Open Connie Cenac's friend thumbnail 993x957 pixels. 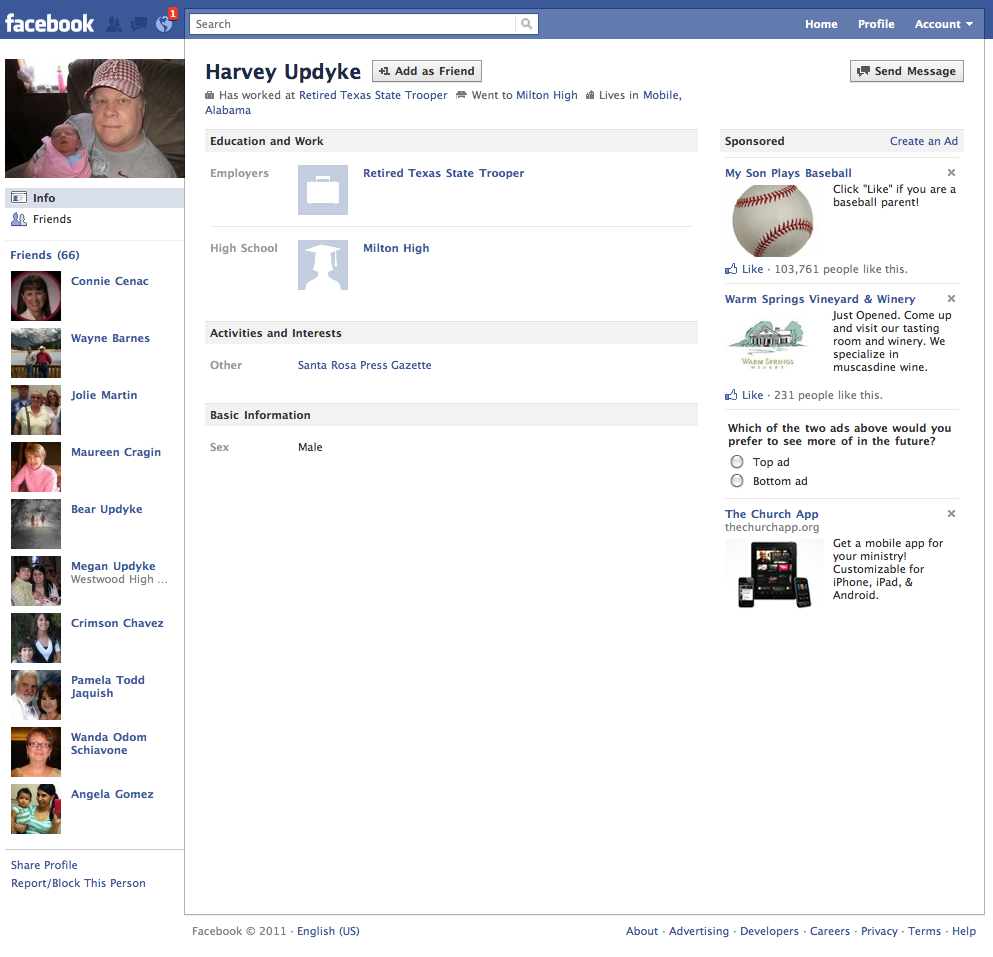[36, 296]
